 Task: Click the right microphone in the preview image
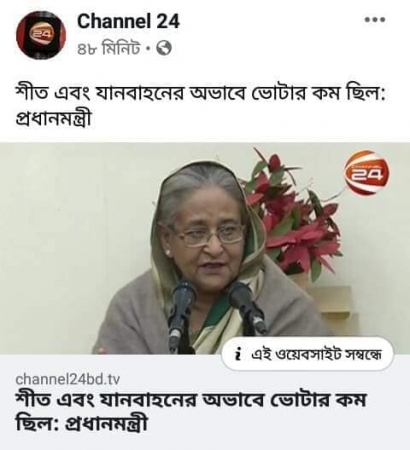tap(246, 307)
